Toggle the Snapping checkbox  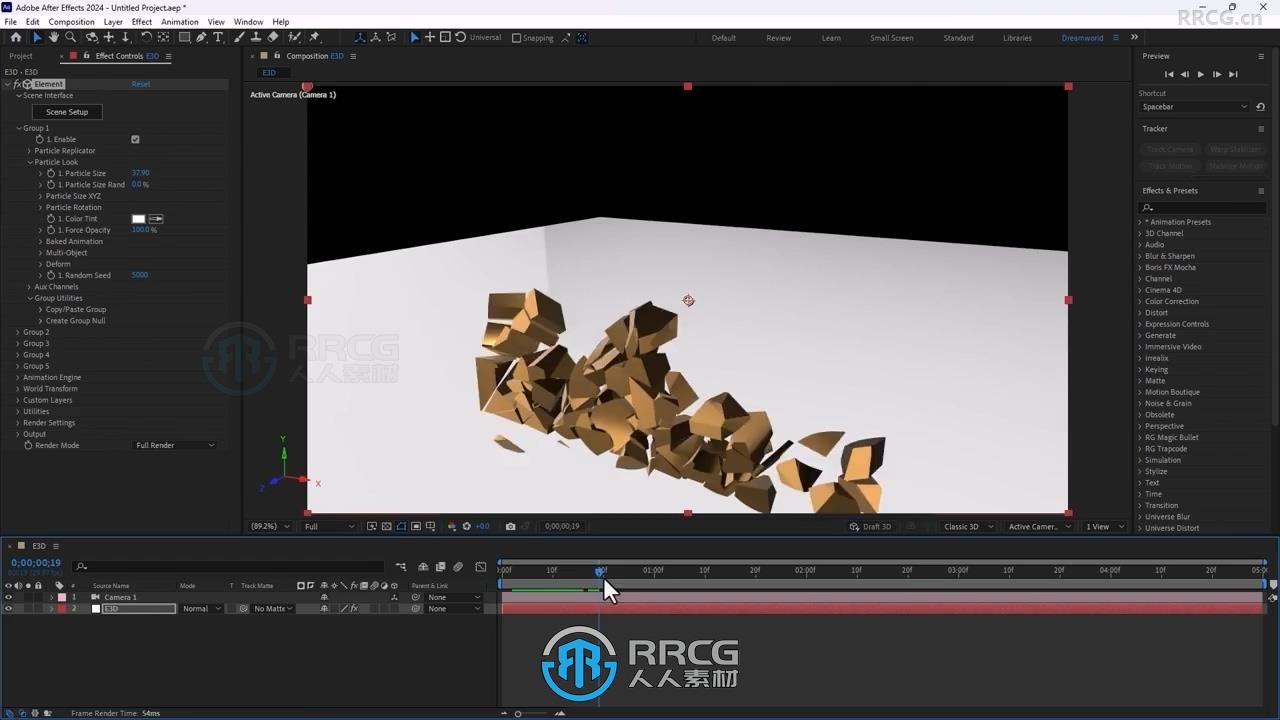click(x=516, y=38)
